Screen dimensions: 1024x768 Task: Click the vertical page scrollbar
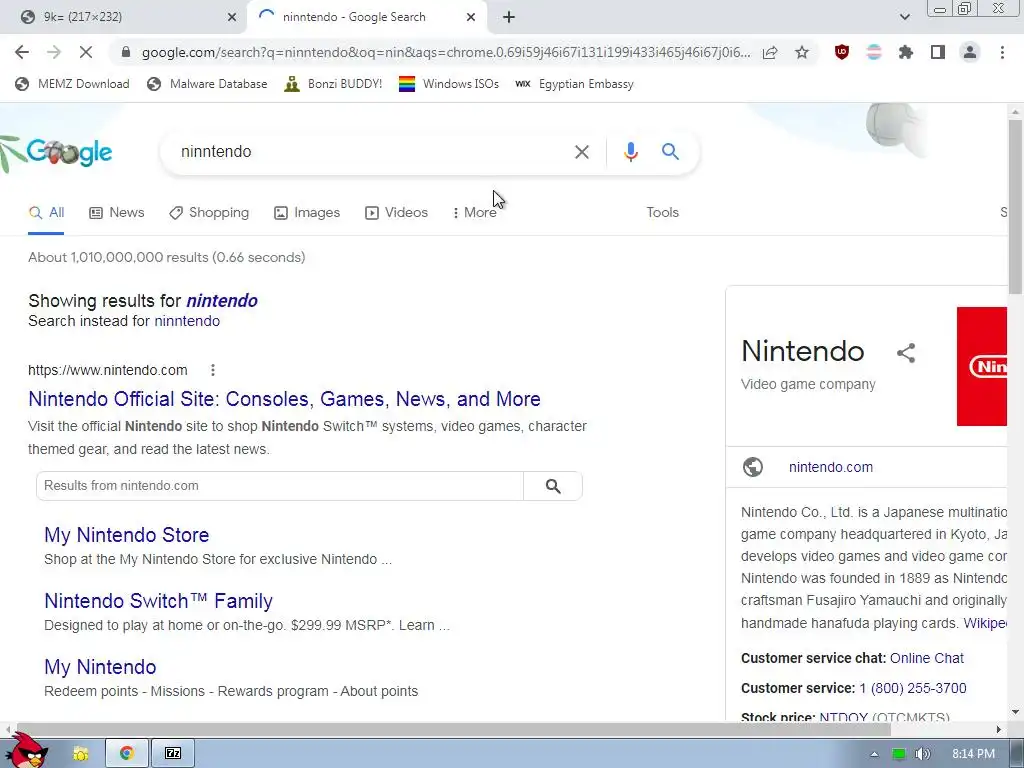click(x=1015, y=209)
